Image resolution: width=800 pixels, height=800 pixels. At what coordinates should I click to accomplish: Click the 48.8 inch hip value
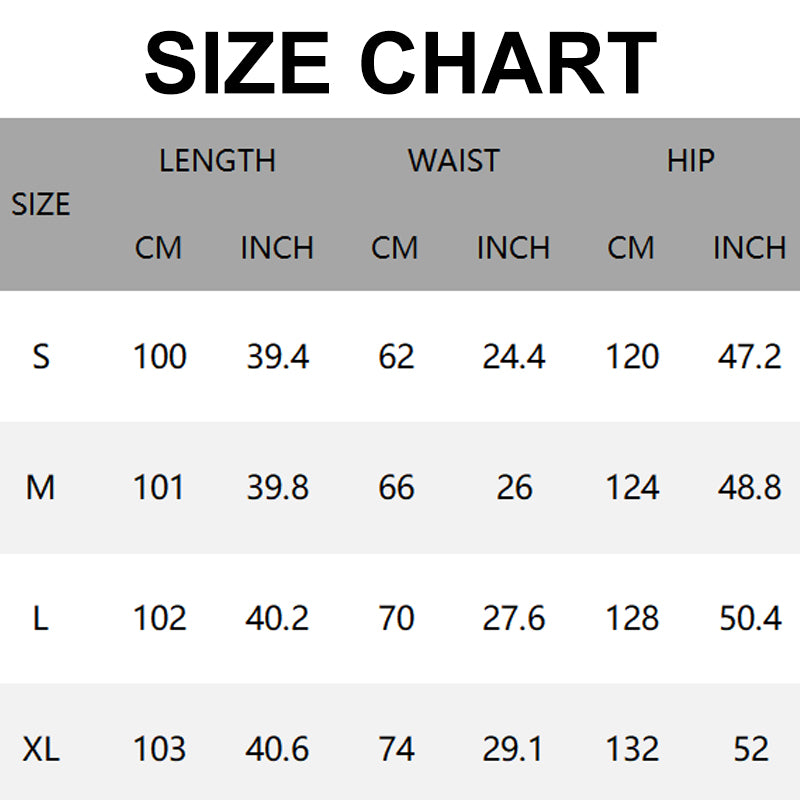click(x=749, y=487)
